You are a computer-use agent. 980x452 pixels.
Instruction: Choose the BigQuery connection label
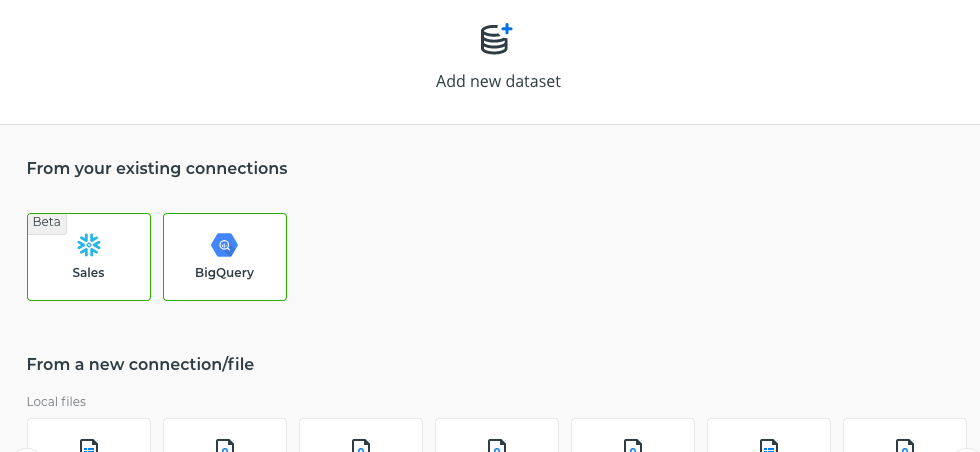pyautogui.click(x=224, y=273)
